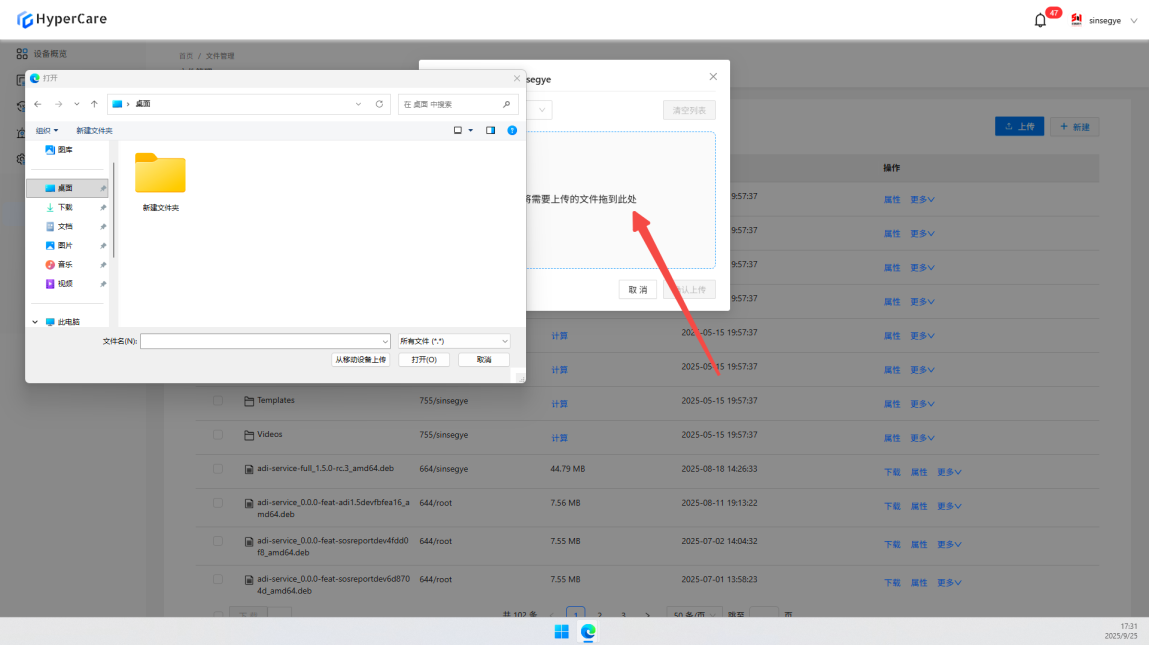This screenshot has width=1149, height=645.
Task: Click the notification bell icon
Action: (1040, 20)
